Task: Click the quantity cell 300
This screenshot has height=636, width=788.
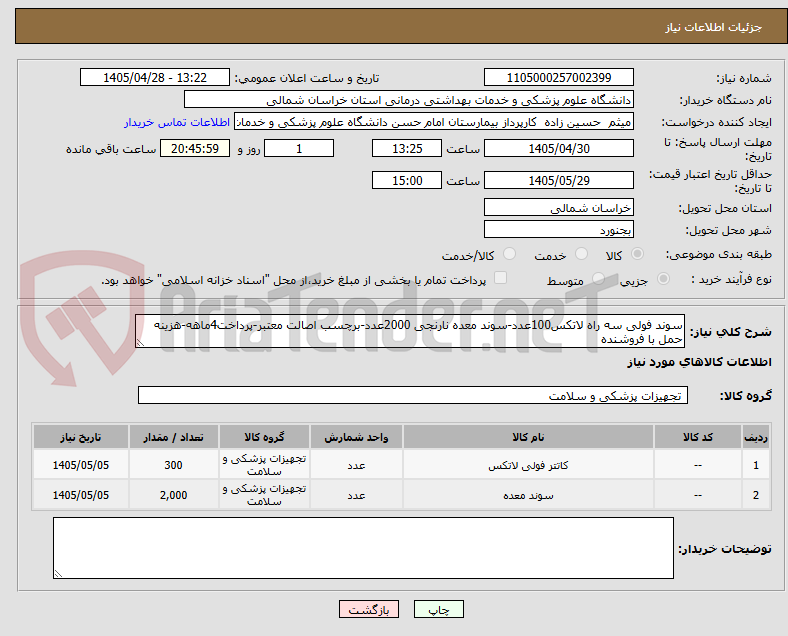Action: point(173,465)
